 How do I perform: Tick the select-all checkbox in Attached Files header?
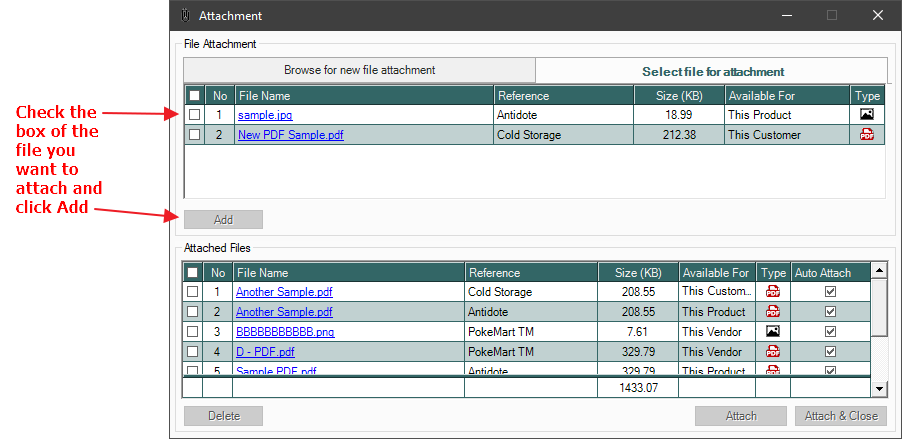pyautogui.click(x=192, y=272)
